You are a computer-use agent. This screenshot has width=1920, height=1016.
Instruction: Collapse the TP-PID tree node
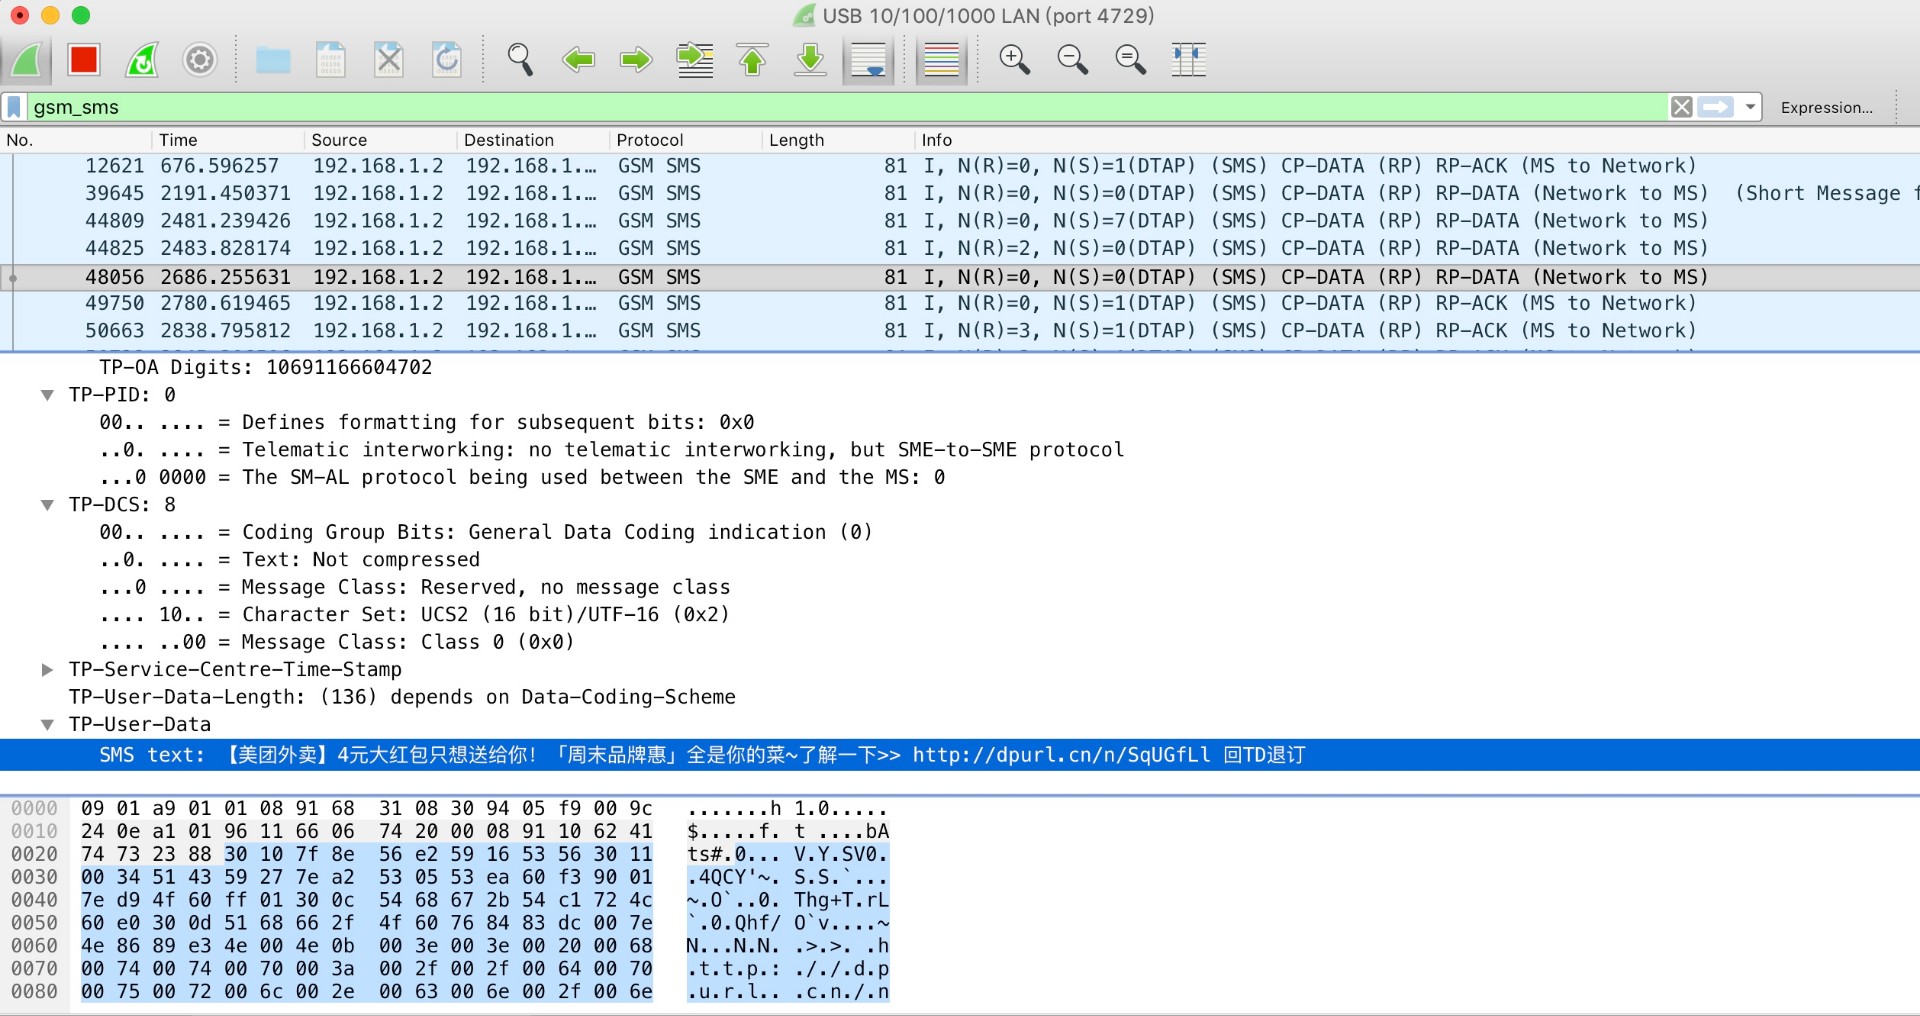(x=47, y=395)
